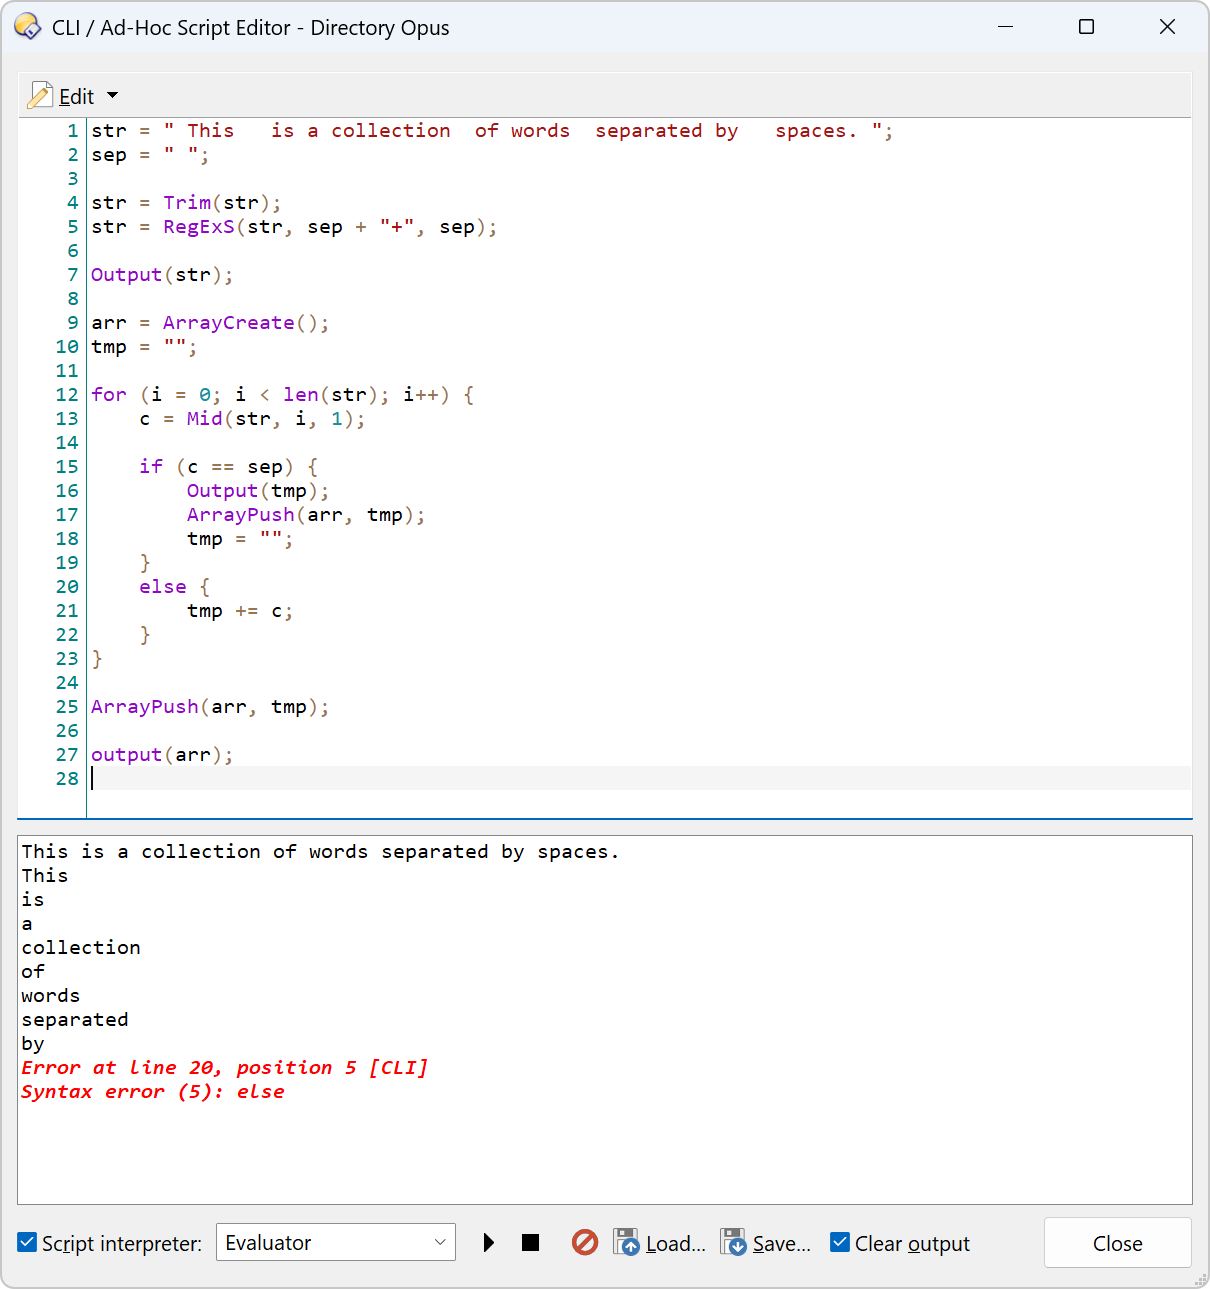Uncheck the Clear output checkbox

click(840, 1243)
